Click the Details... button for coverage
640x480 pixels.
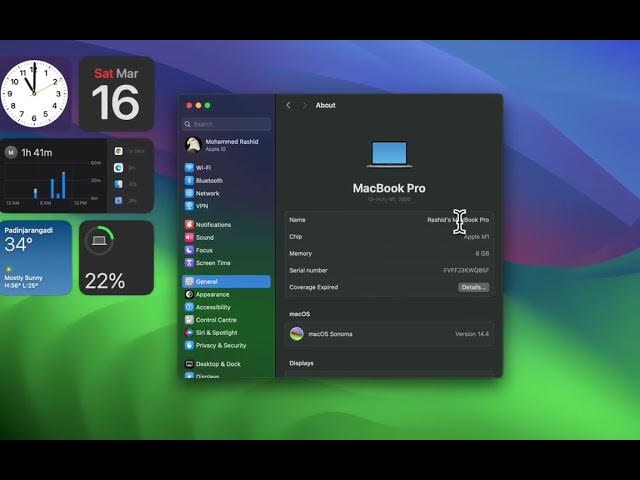473,287
